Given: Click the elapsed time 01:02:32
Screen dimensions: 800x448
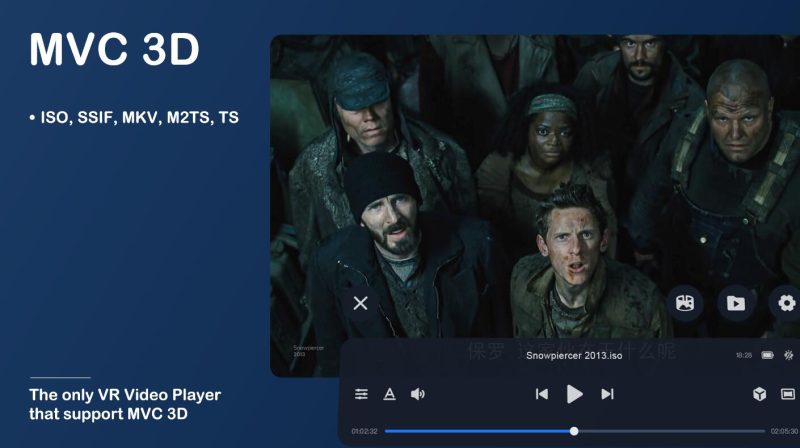Looking at the screenshot, I should (364, 431).
